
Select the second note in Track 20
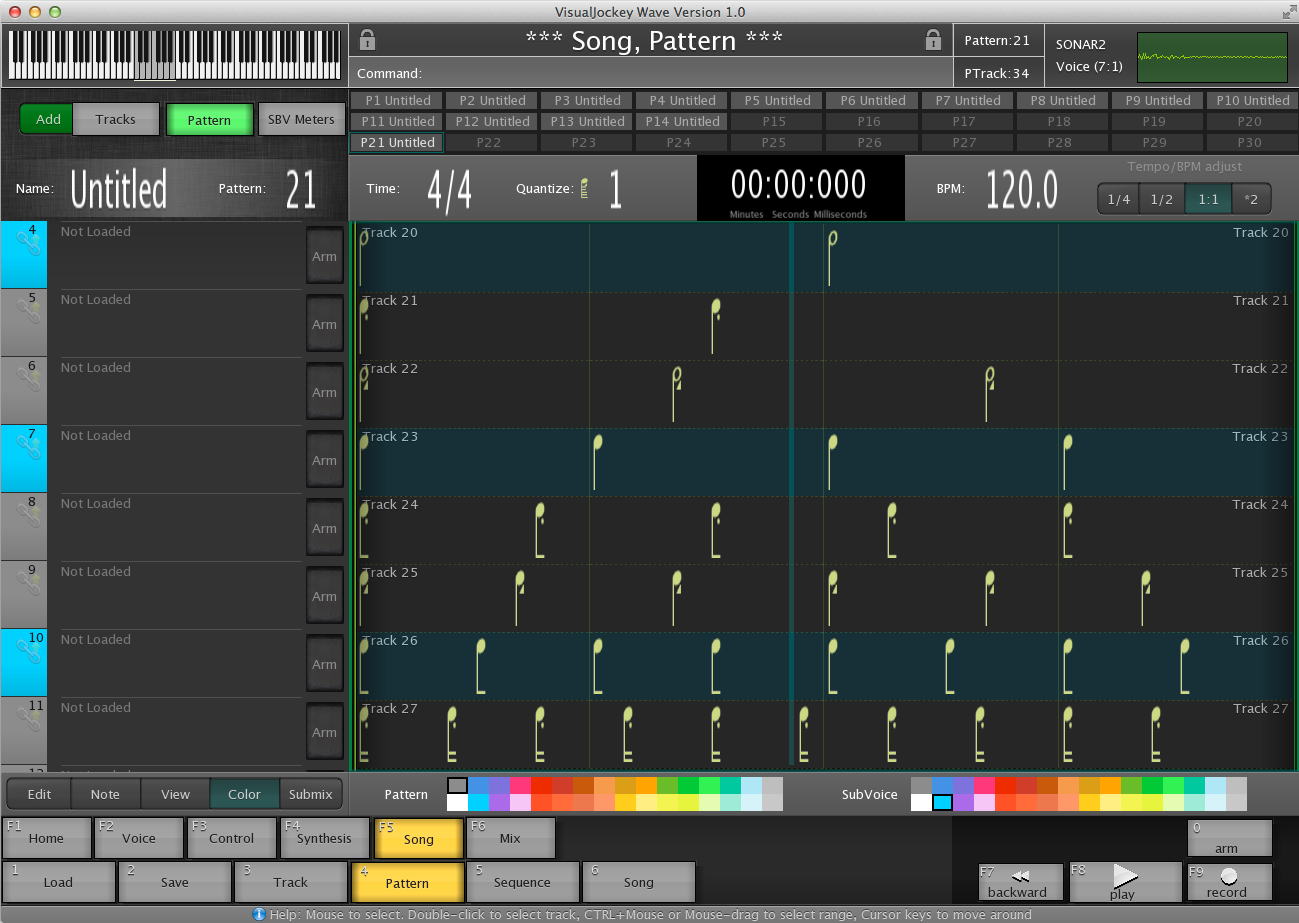[832, 258]
